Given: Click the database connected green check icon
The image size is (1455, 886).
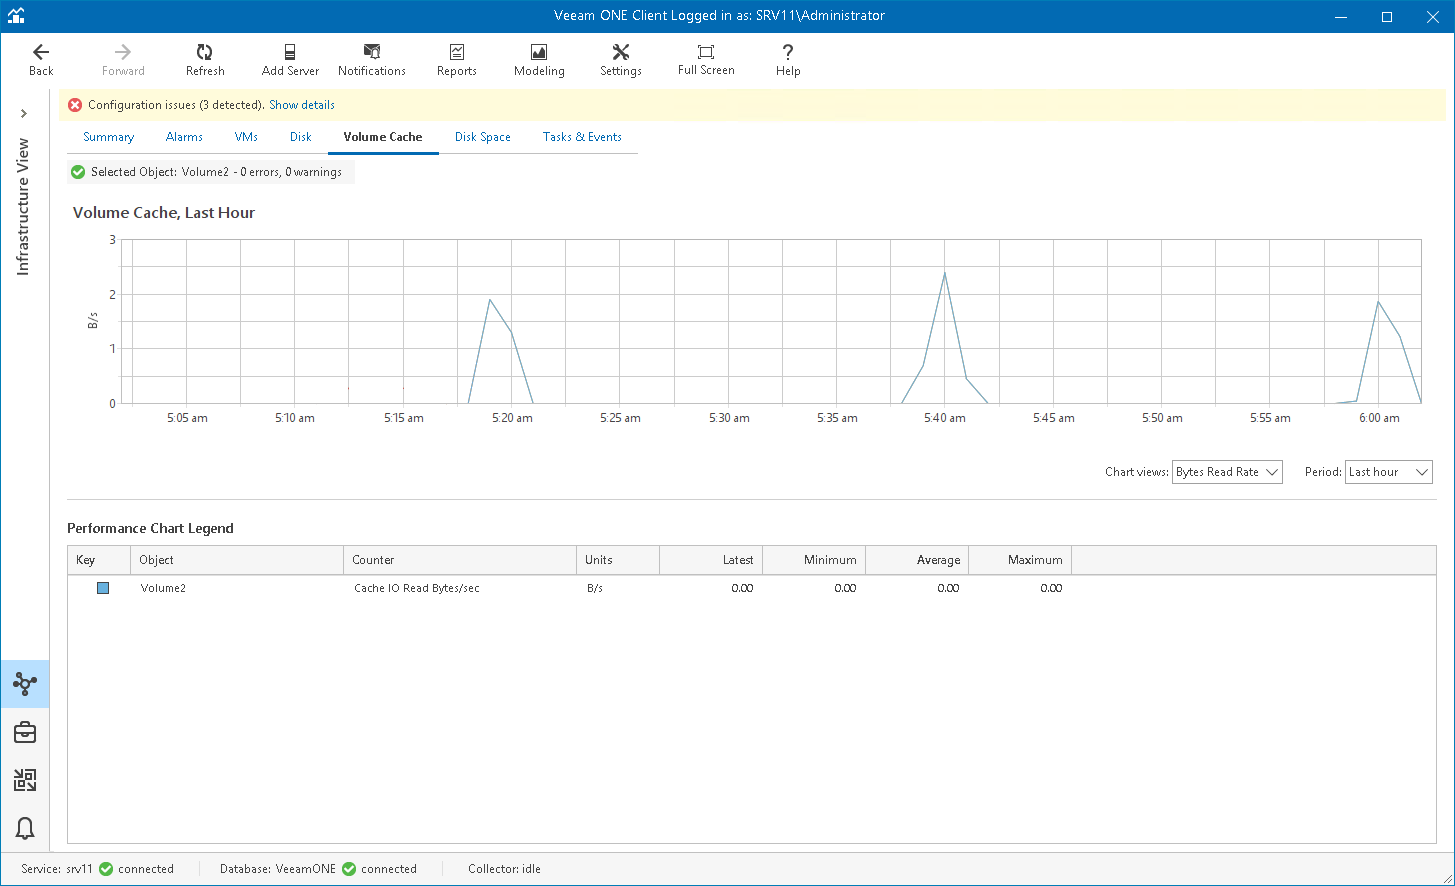Looking at the screenshot, I should pyautogui.click(x=349, y=869).
